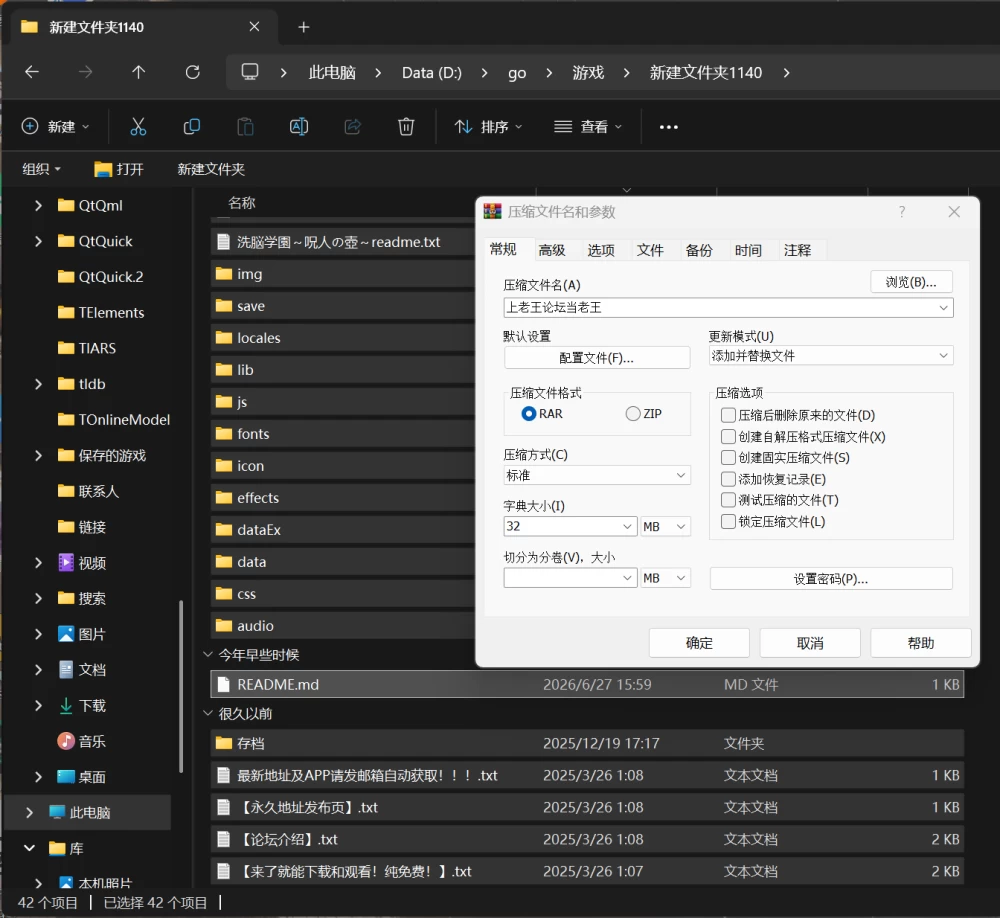
Task: Click the computer monitor icon in address bar
Action: pyautogui.click(x=249, y=71)
